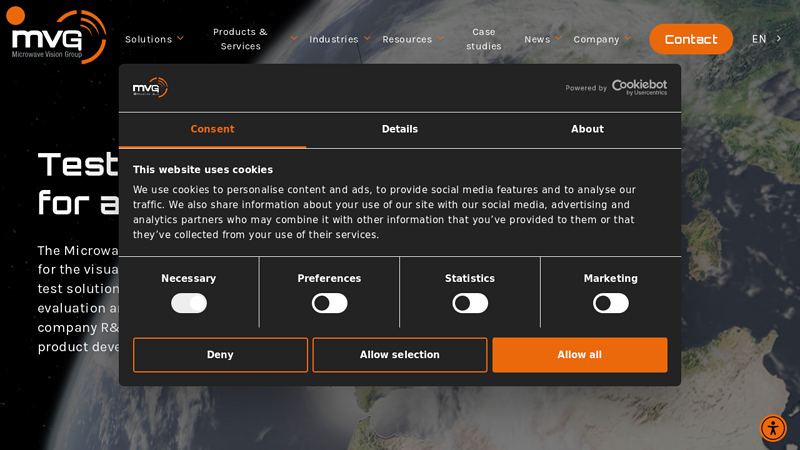800x450 pixels.
Task: Click the MVG logo inside the cookie dialog
Action: pos(150,87)
